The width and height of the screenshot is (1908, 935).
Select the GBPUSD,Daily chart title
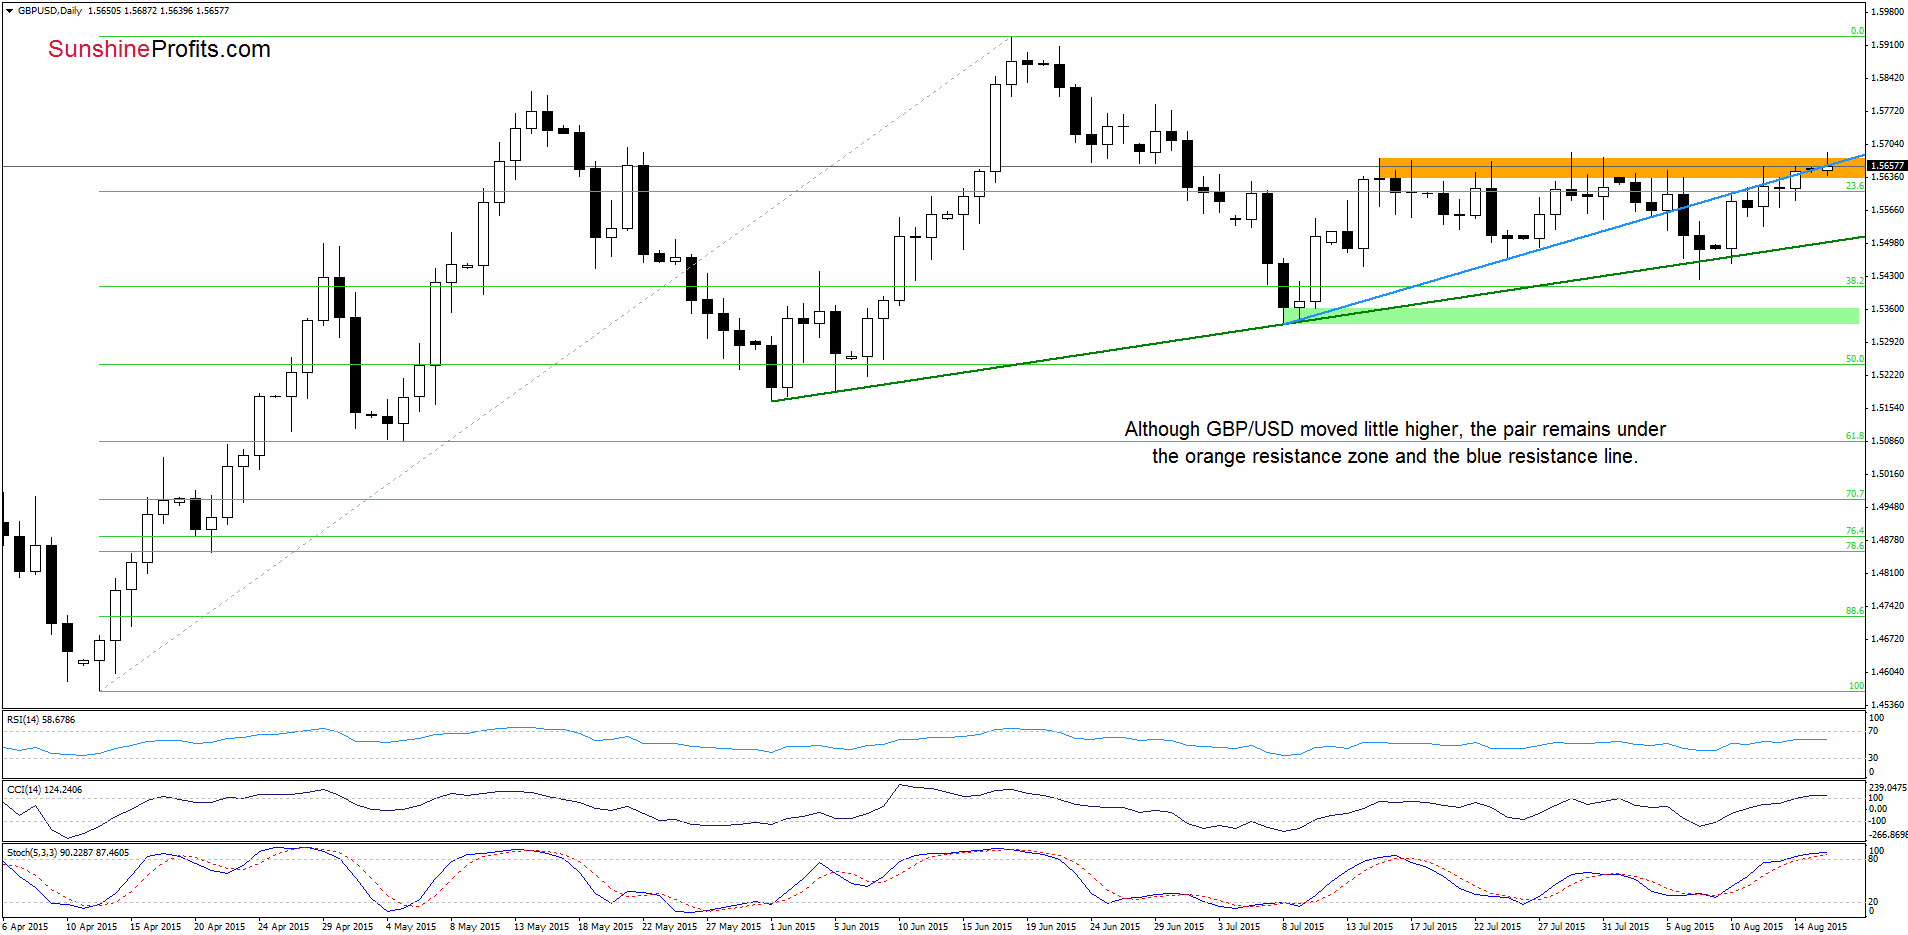(50, 11)
